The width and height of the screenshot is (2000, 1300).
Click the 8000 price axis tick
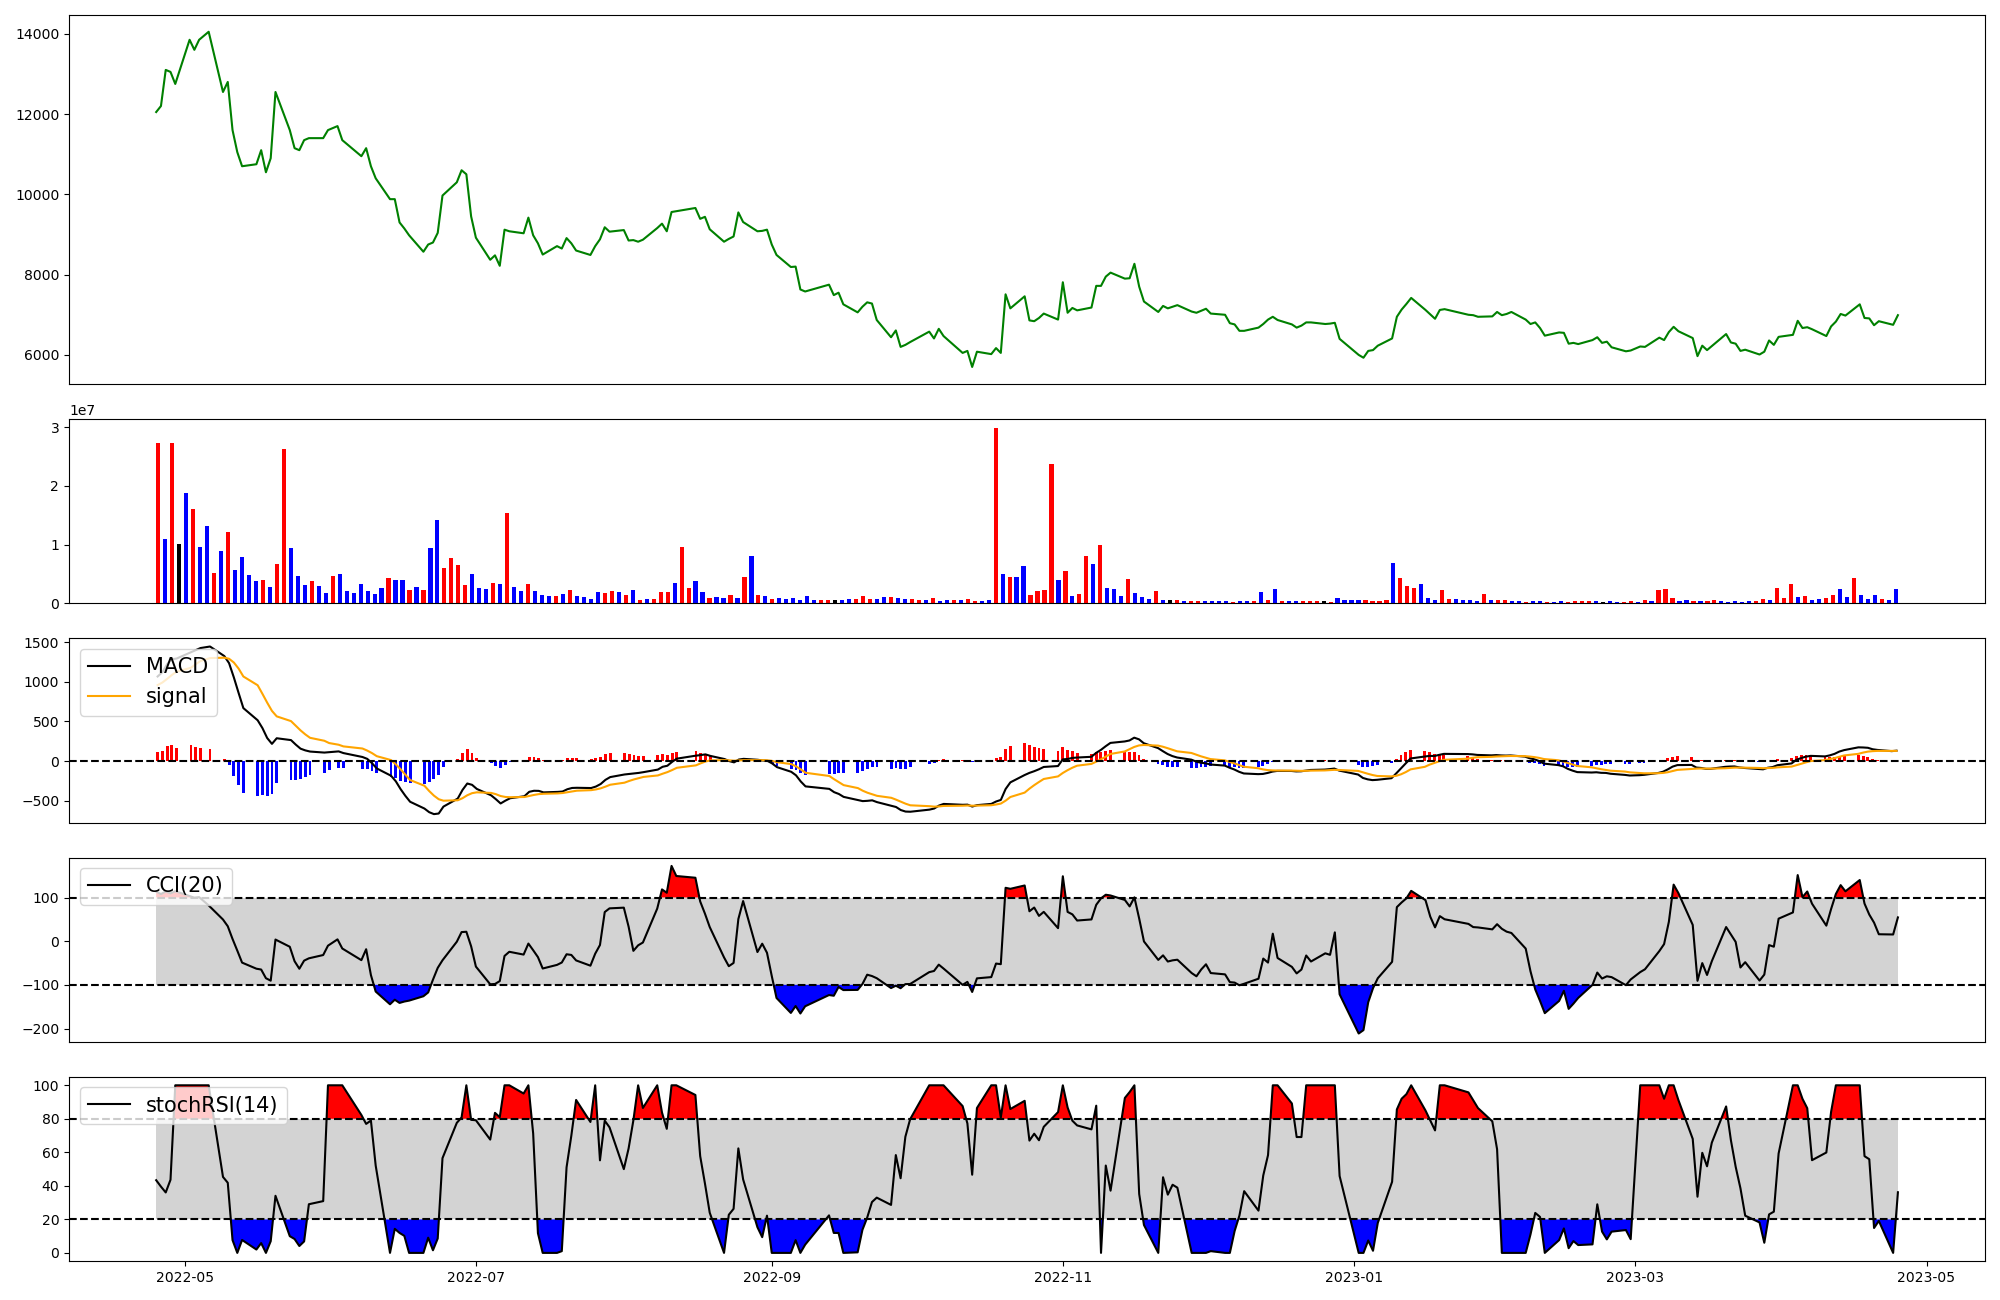tap(42, 276)
